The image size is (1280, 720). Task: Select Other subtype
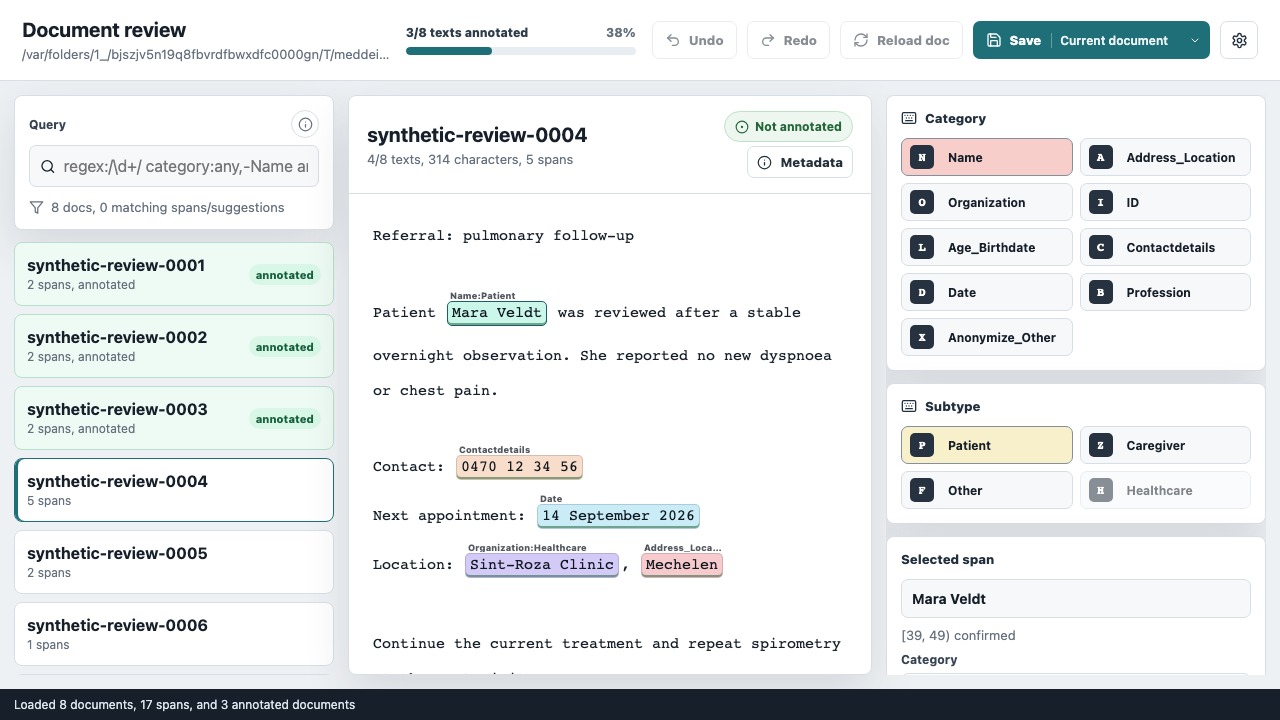click(986, 490)
